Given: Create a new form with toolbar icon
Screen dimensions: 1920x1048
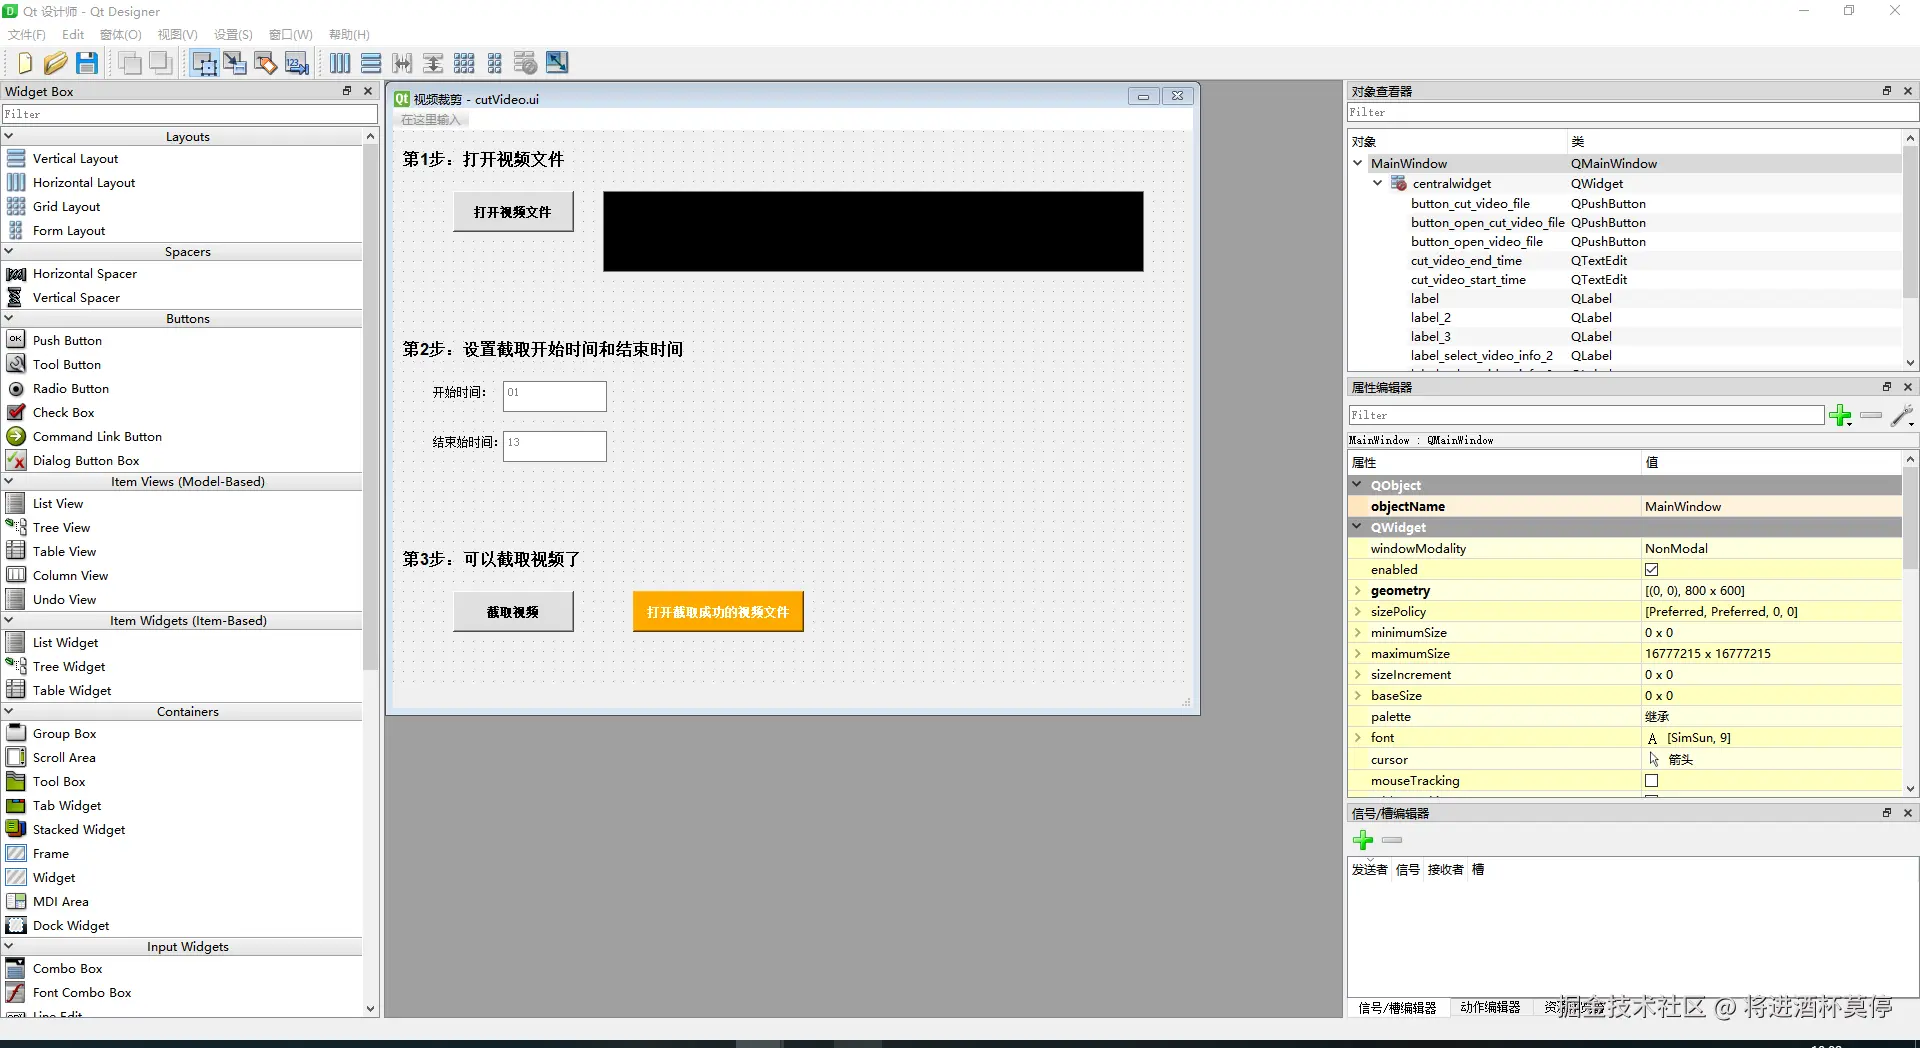Looking at the screenshot, I should (x=24, y=63).
